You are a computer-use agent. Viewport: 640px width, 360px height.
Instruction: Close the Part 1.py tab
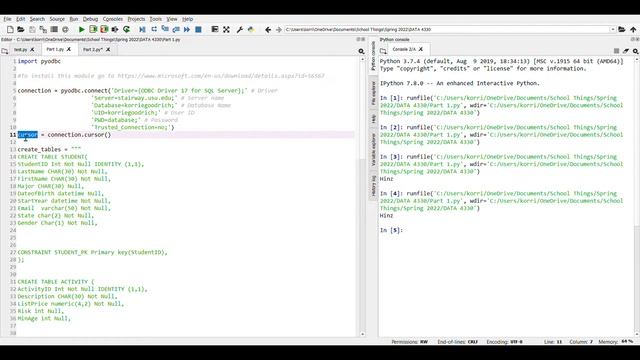(x=69, y=49)
